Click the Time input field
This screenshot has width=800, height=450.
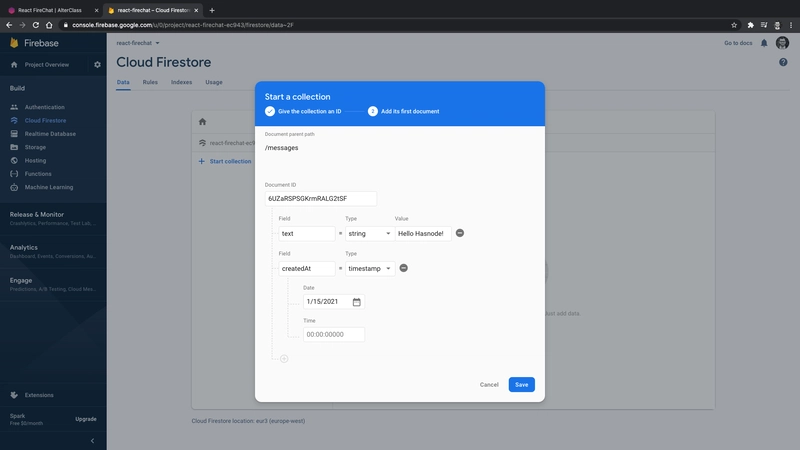(x=334, y=334)
